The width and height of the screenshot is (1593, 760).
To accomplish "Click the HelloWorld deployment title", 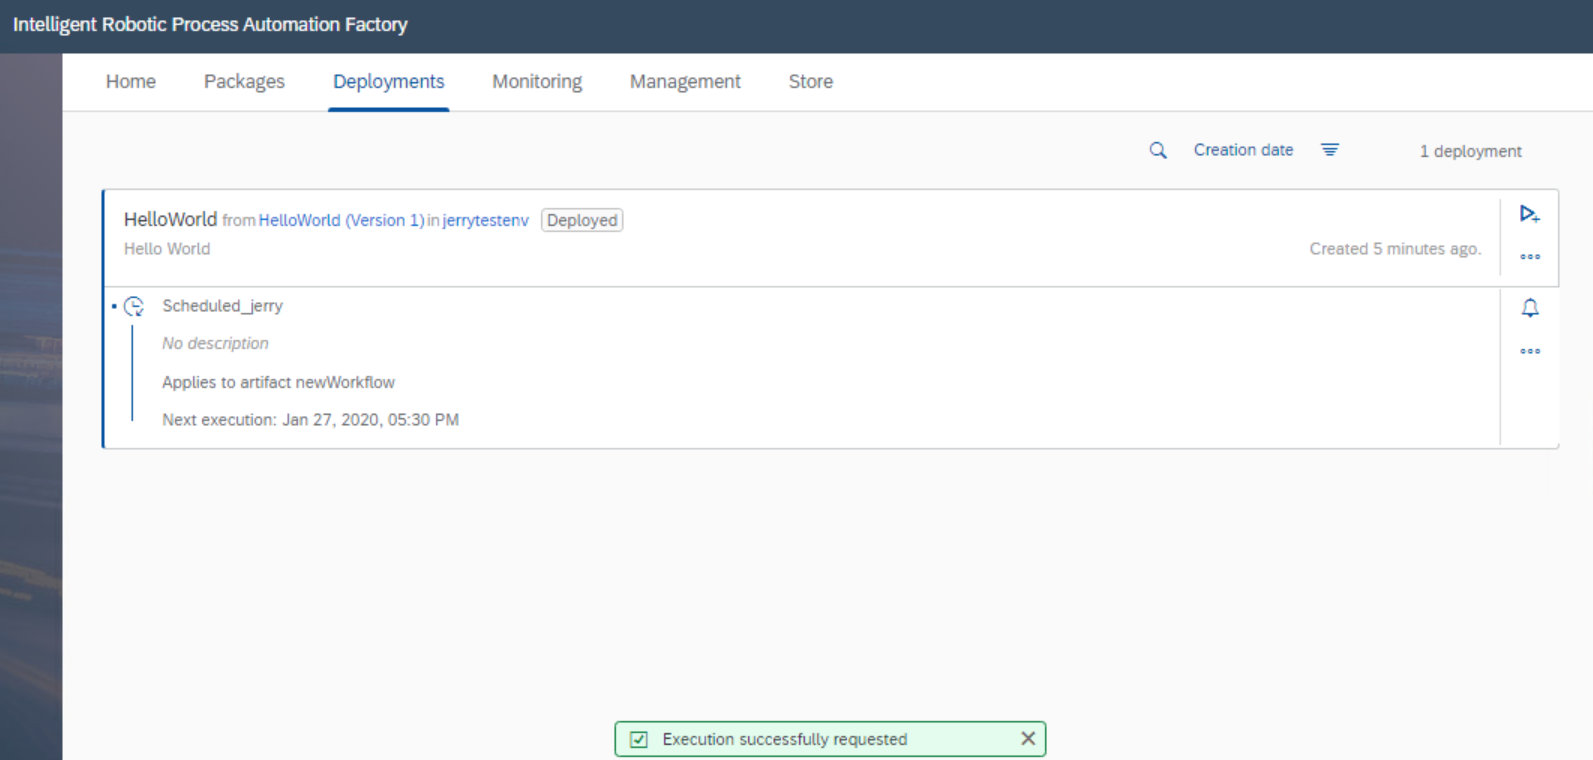I will click(x=170, y=219).
